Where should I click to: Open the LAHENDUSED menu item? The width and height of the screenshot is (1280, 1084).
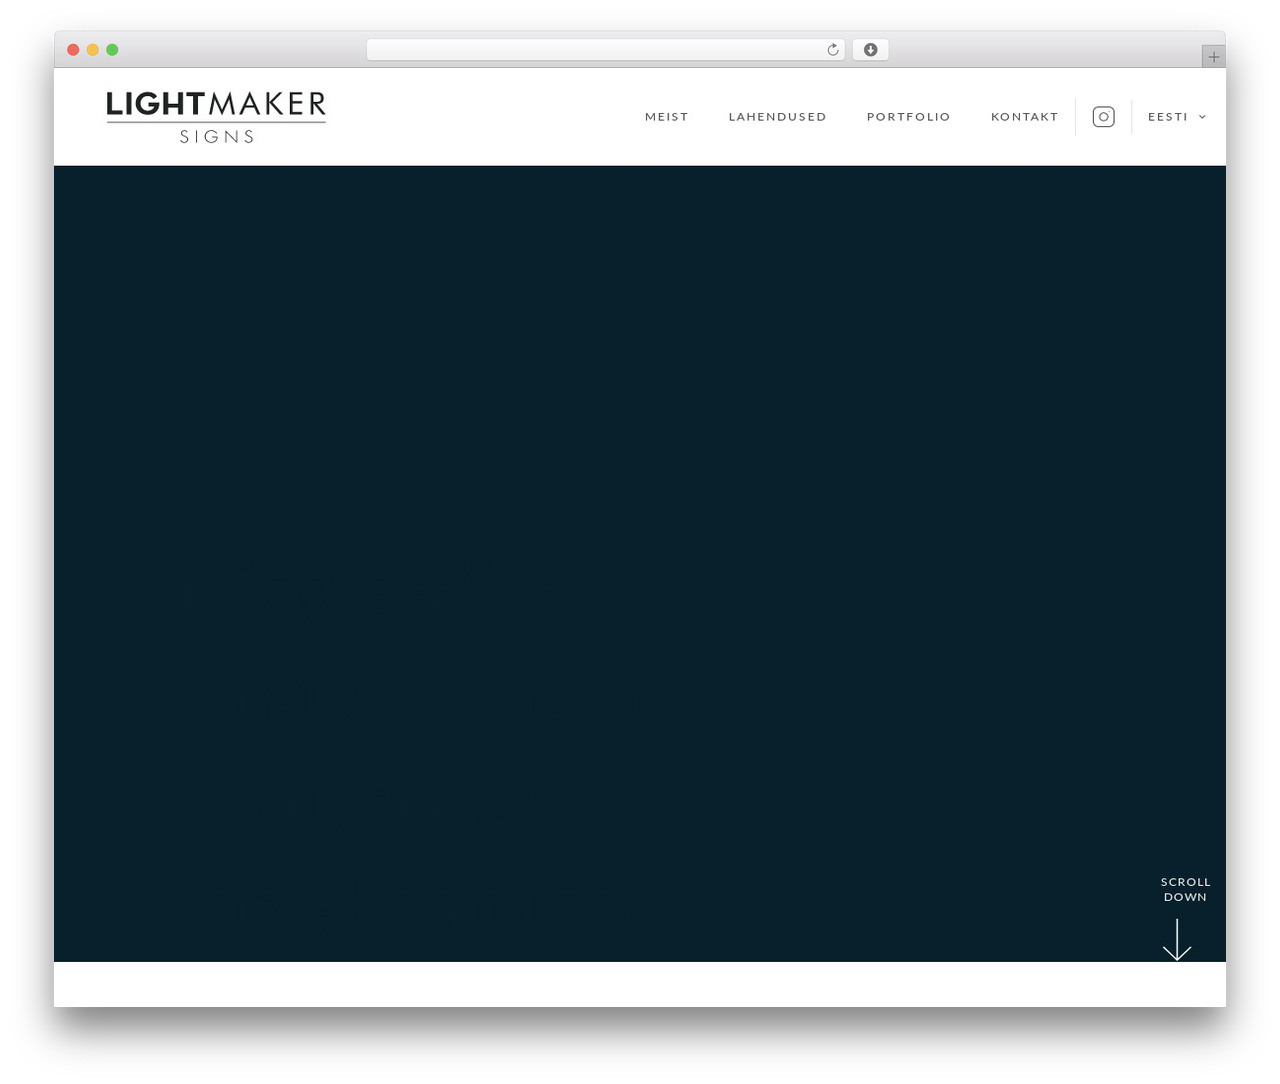pos(777,117)
